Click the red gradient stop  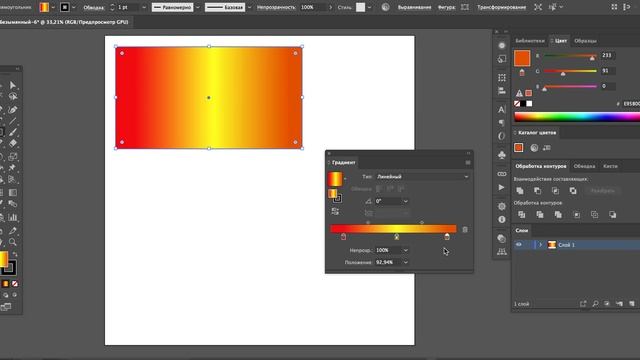point(343,236)
